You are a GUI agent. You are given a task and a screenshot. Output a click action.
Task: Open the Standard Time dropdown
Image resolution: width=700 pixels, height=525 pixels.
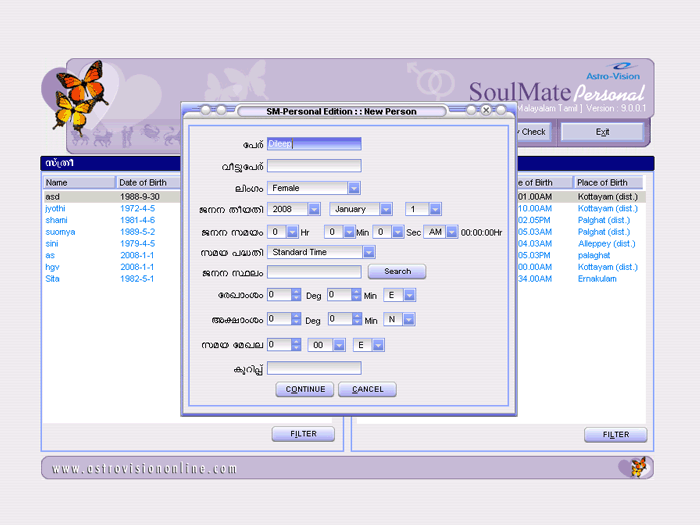[x=369, y=252]
